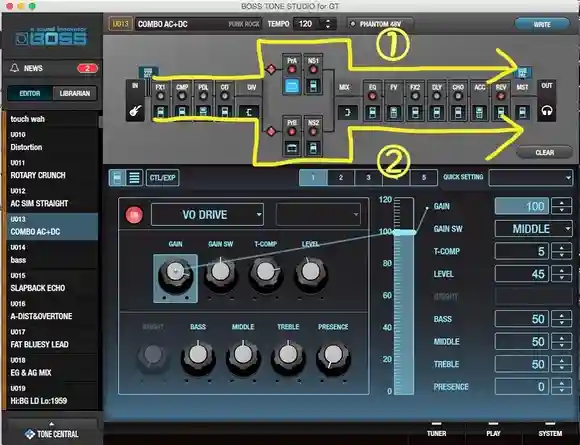The height and width of the screenshot is (445, 580).
Task: Click the CLEAR button
Action: 544,152
